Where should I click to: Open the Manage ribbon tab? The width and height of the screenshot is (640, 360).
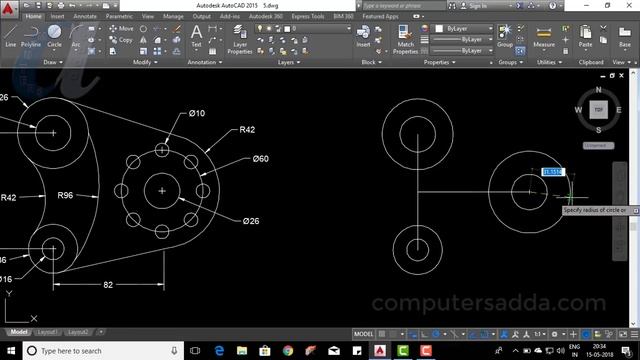pos(173,16)
